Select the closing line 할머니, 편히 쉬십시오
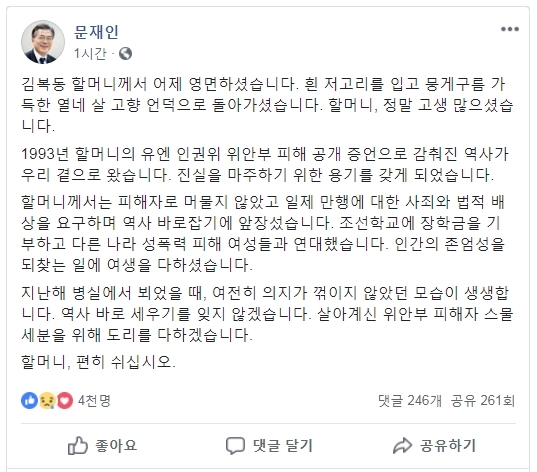The height and width of the screenshot is (472, 537). (x=98, y=362)
